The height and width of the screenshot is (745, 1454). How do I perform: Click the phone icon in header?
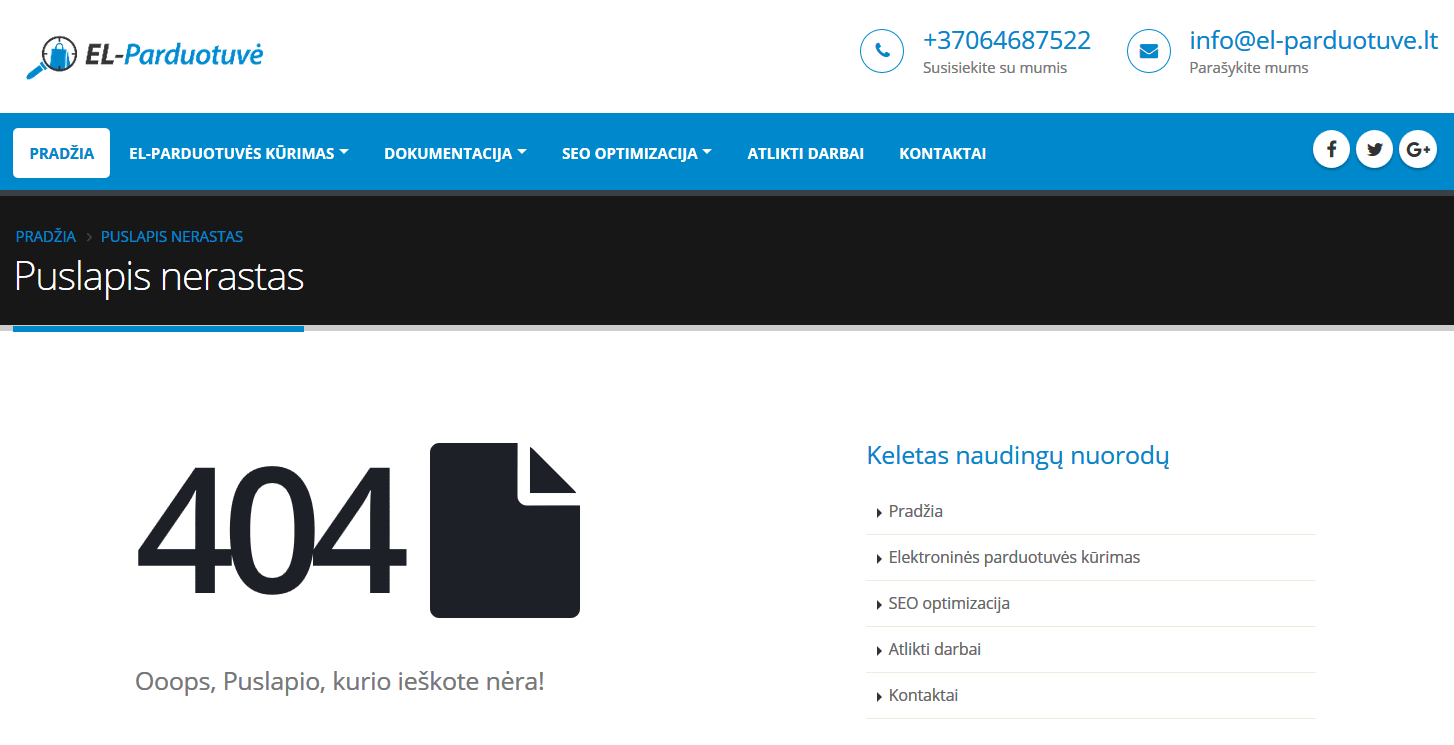882,51
